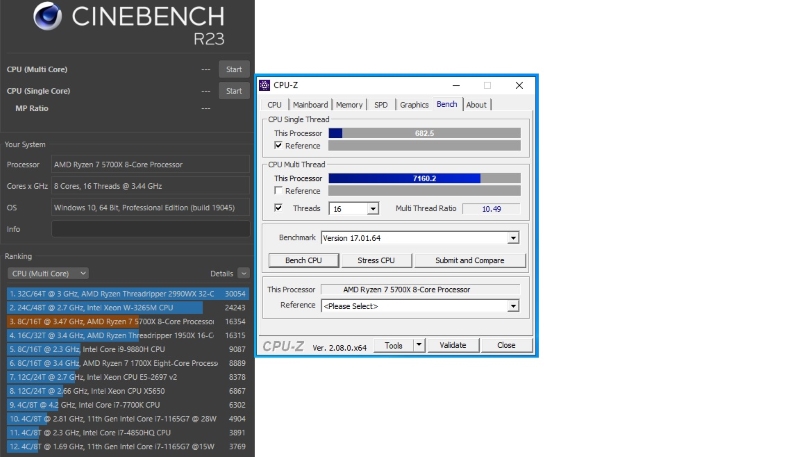Open the SPD tab
Image resolution: width=800 pixels, height=457 pixels.
pos(381,105)
